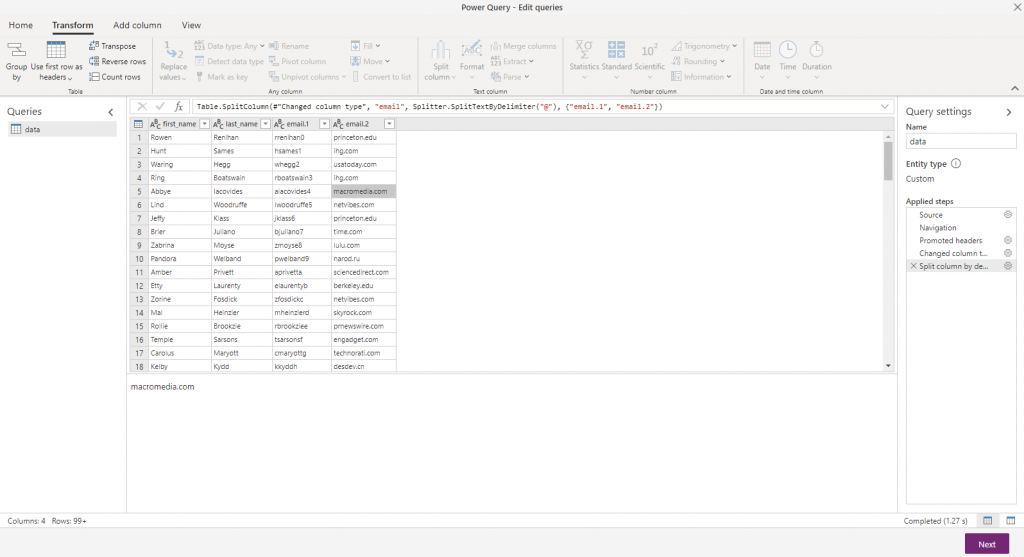Viewport: 1024px width, 557px height.
Task: Open the email.1 column filter dropdown
Action: [324, 123]
